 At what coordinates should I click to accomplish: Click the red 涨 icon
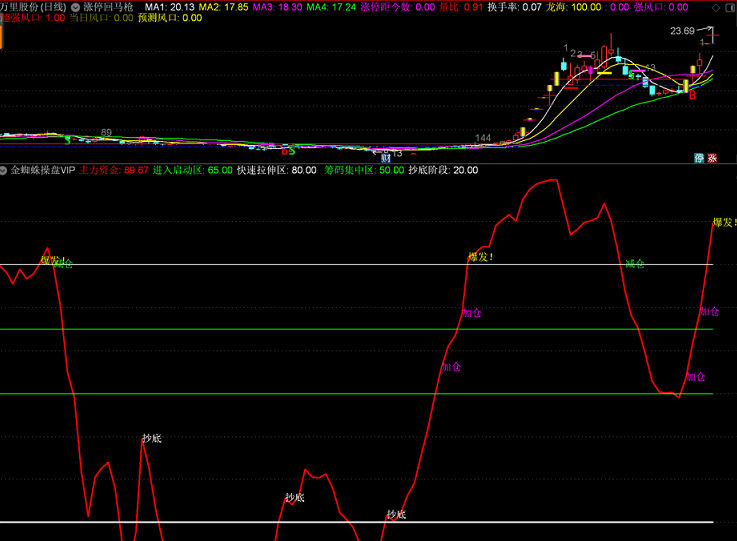tap(712, 158)
